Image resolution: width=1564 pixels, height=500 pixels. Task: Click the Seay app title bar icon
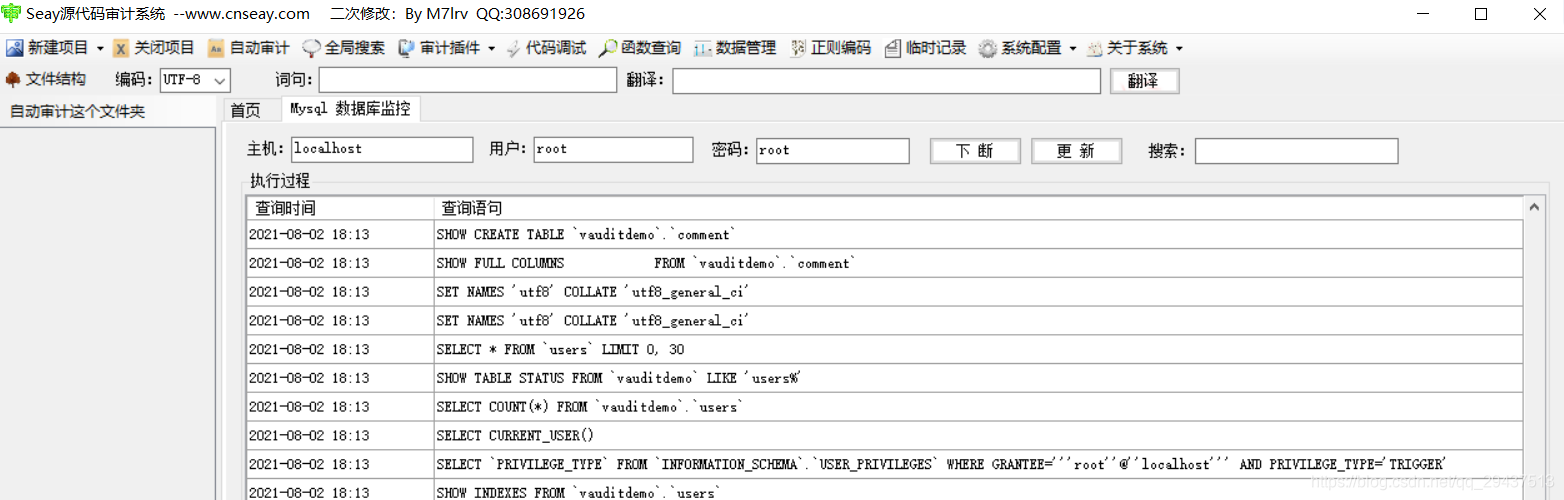coord(11,14)
